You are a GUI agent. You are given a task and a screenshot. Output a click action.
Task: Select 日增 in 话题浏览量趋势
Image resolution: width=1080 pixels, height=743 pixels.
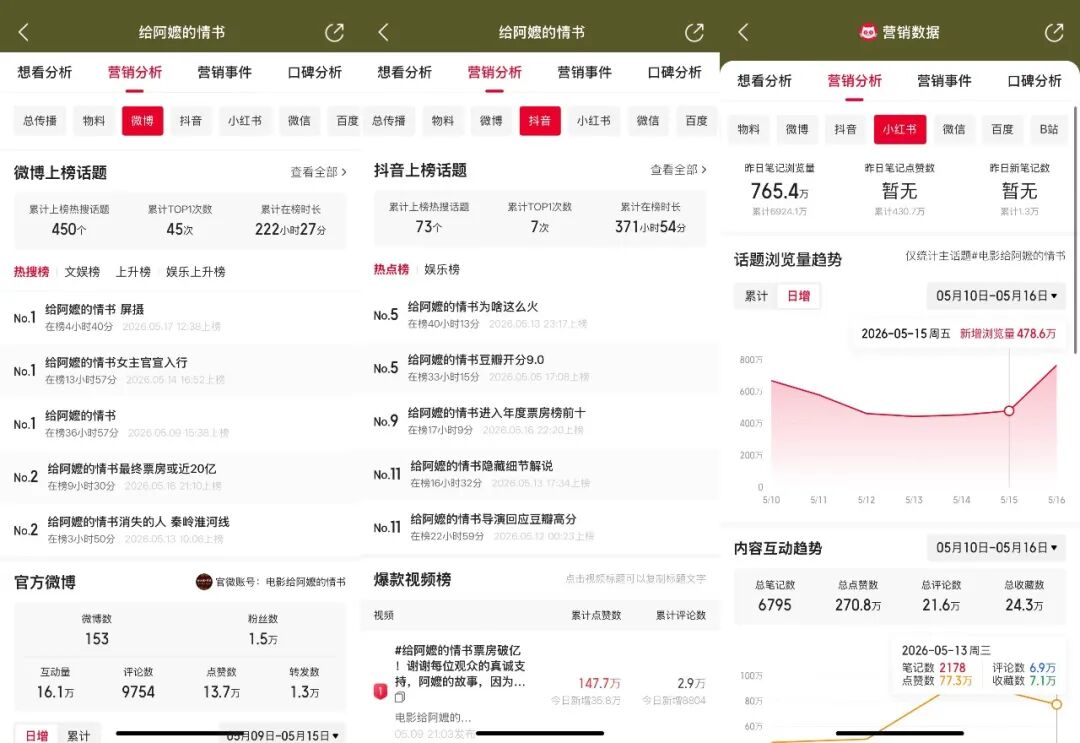(798, 296)
